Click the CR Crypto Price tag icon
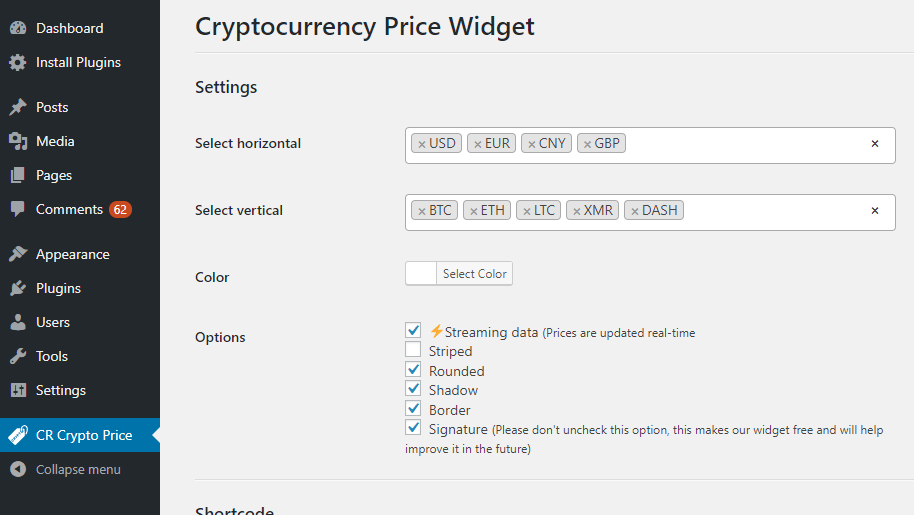Image resolution: width=914 pixels, height=515 pixels. [x=18, y=435]
